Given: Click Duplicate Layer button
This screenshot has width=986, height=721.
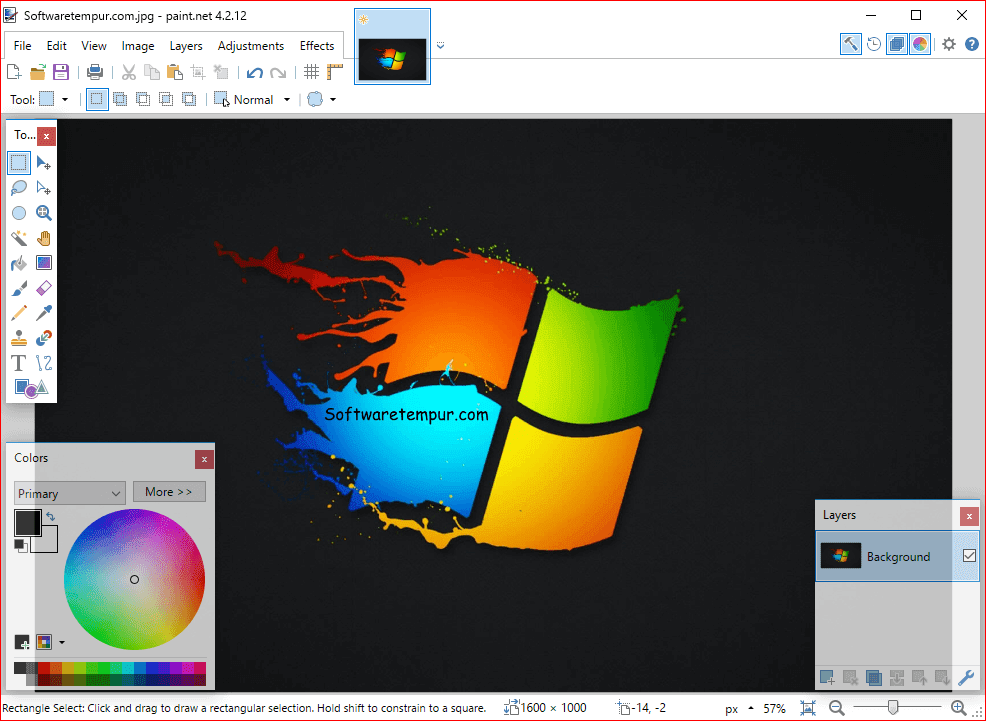Looking at the screenshot, I should click(873, 678).
